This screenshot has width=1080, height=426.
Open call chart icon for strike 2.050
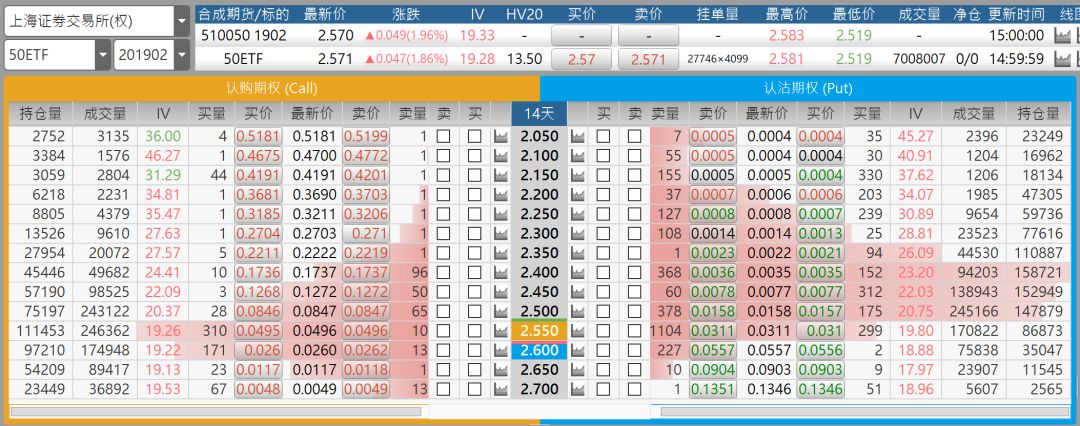click(501, 136)
